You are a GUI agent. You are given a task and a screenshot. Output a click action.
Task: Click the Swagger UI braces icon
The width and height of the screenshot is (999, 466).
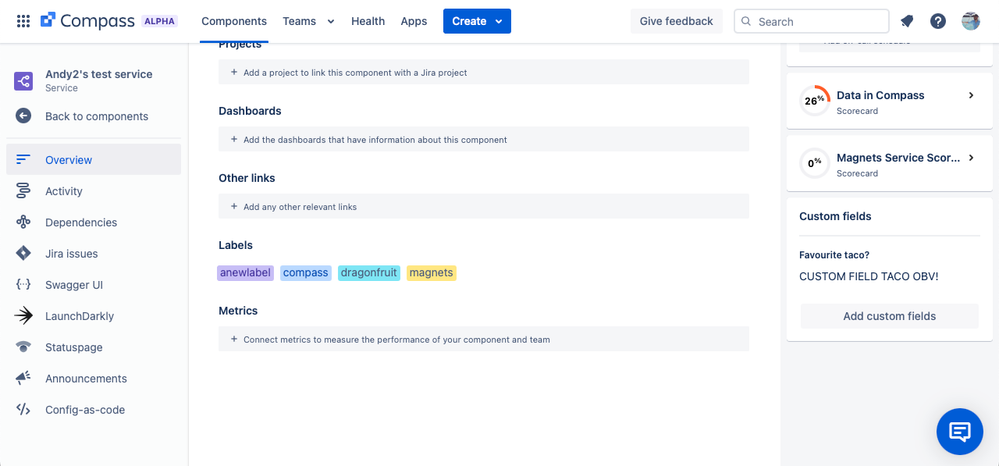[24, 284]
